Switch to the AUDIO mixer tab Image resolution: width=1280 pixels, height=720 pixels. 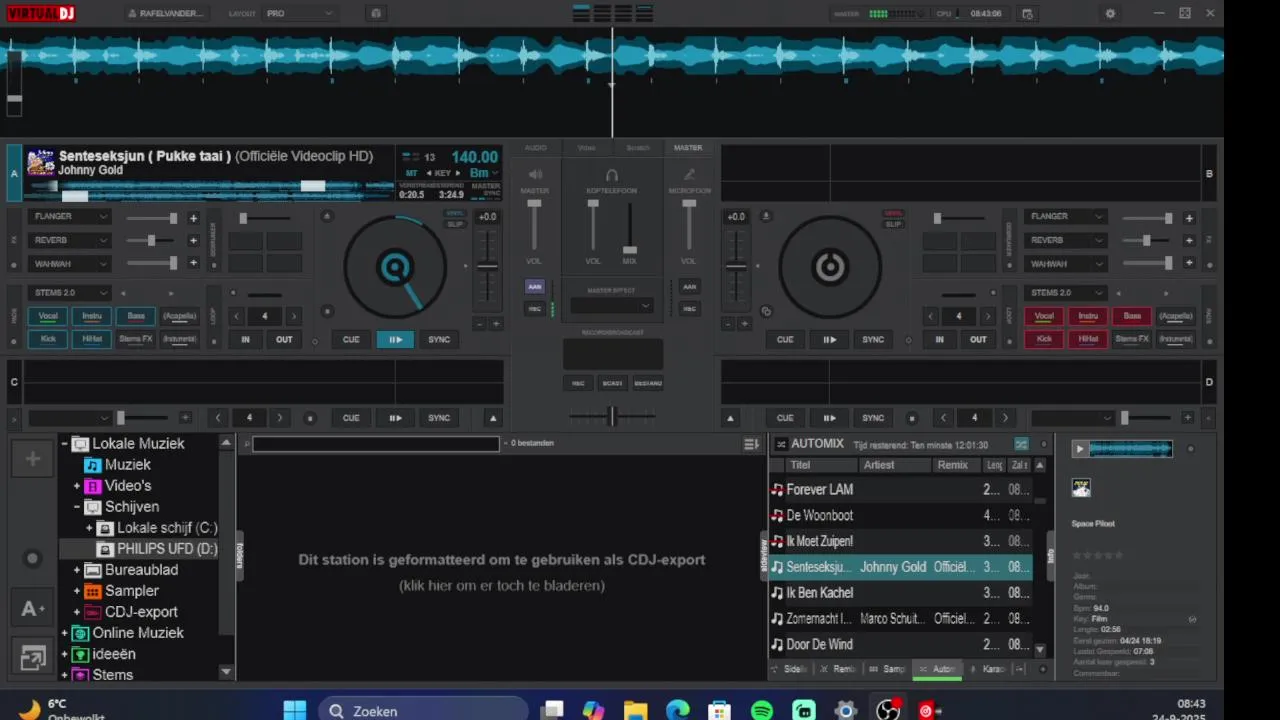point(536,148)
